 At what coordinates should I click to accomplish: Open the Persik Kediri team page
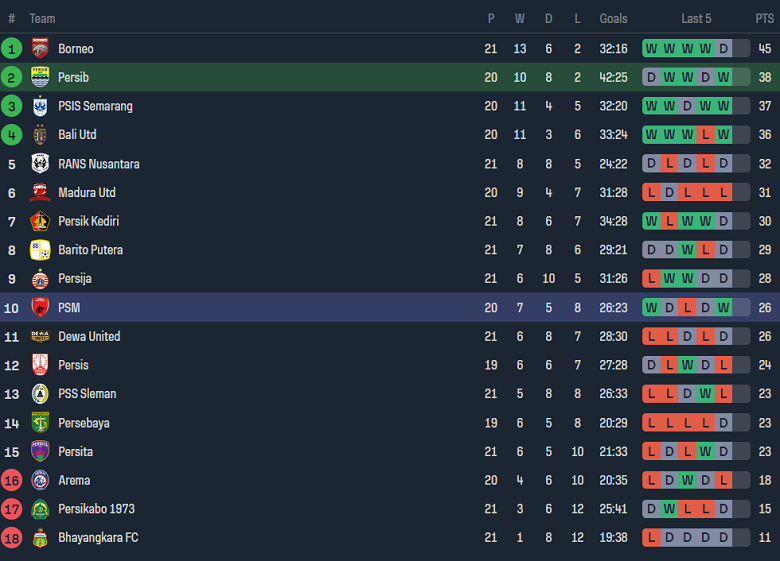pyautogui.click(x=89, y=221)
